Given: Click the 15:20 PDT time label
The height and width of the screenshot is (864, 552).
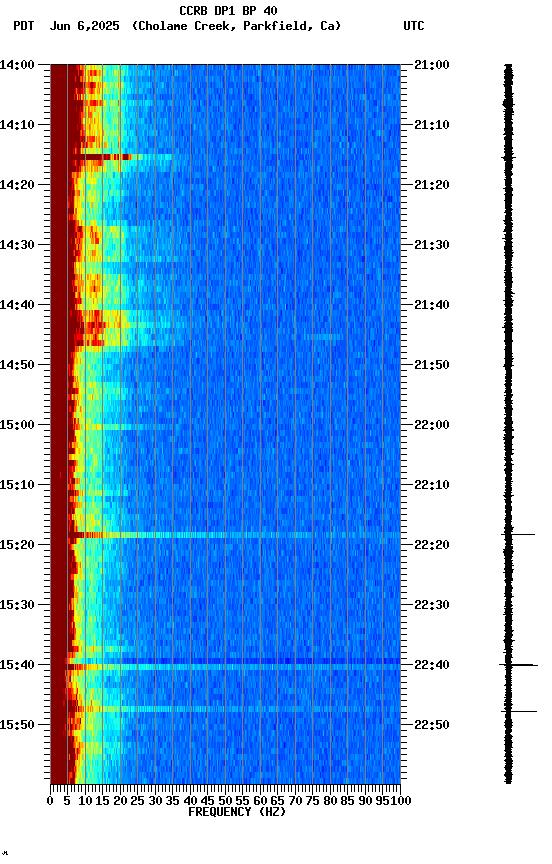Looking at the screenshot, I should click(17, 545).
